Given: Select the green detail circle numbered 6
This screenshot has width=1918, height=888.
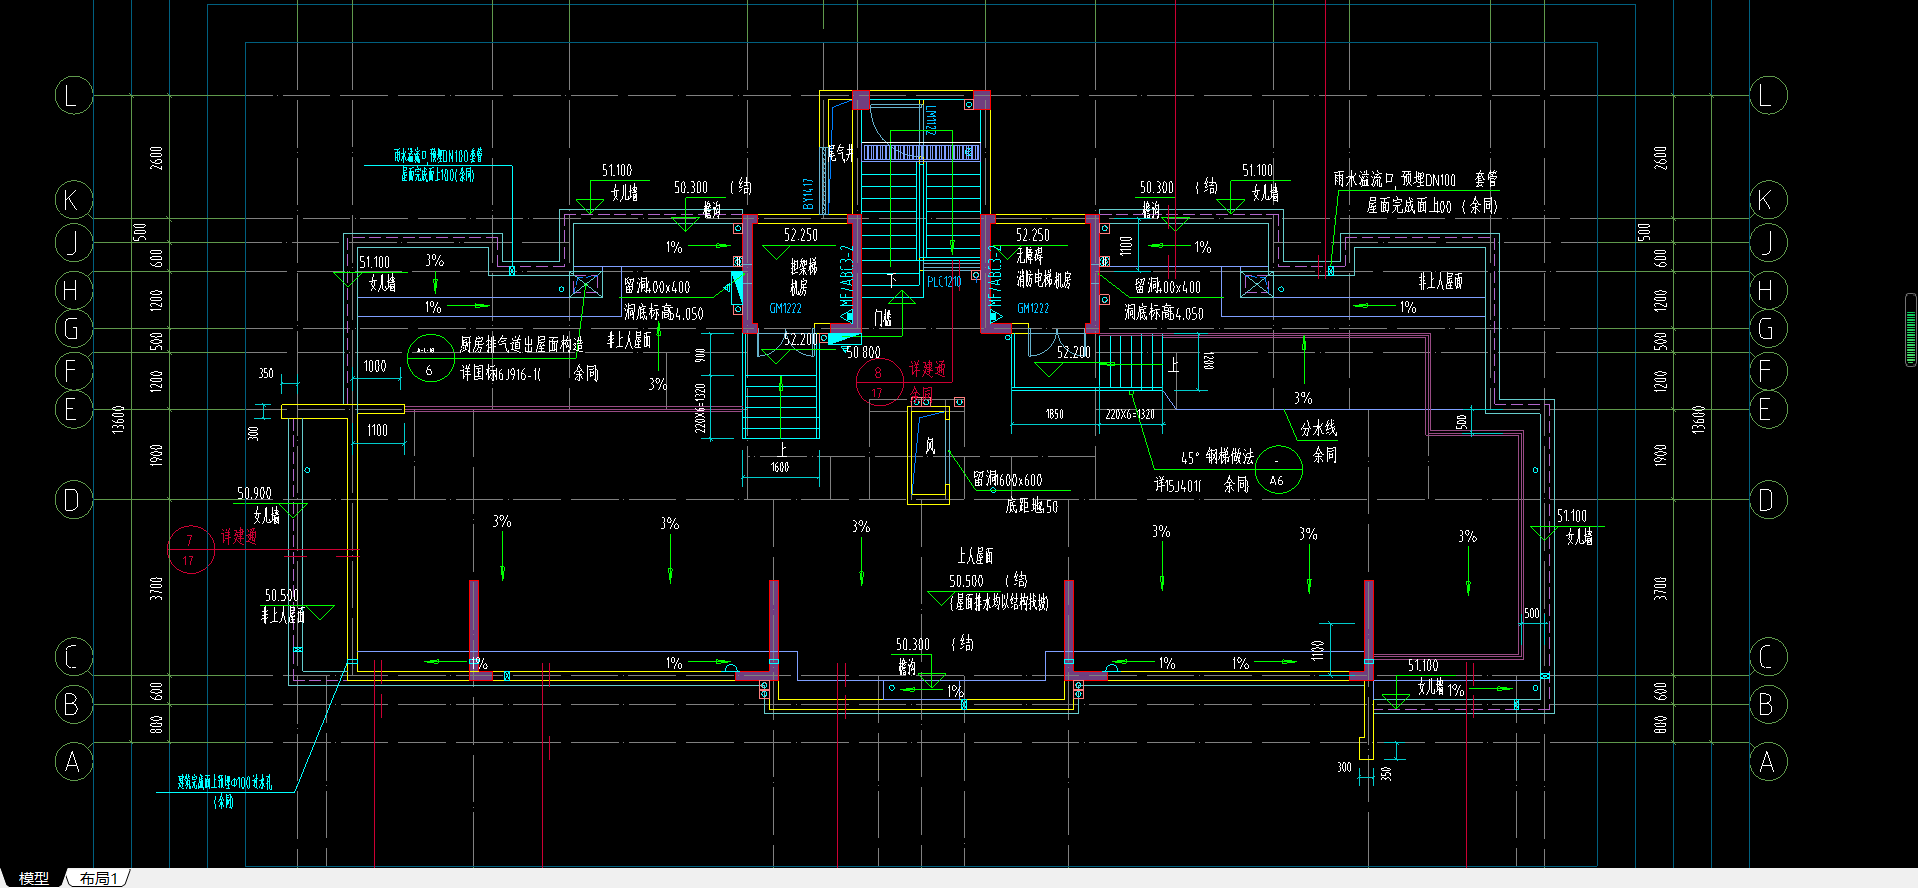Looking at the screenshot, I should (430, 359).
